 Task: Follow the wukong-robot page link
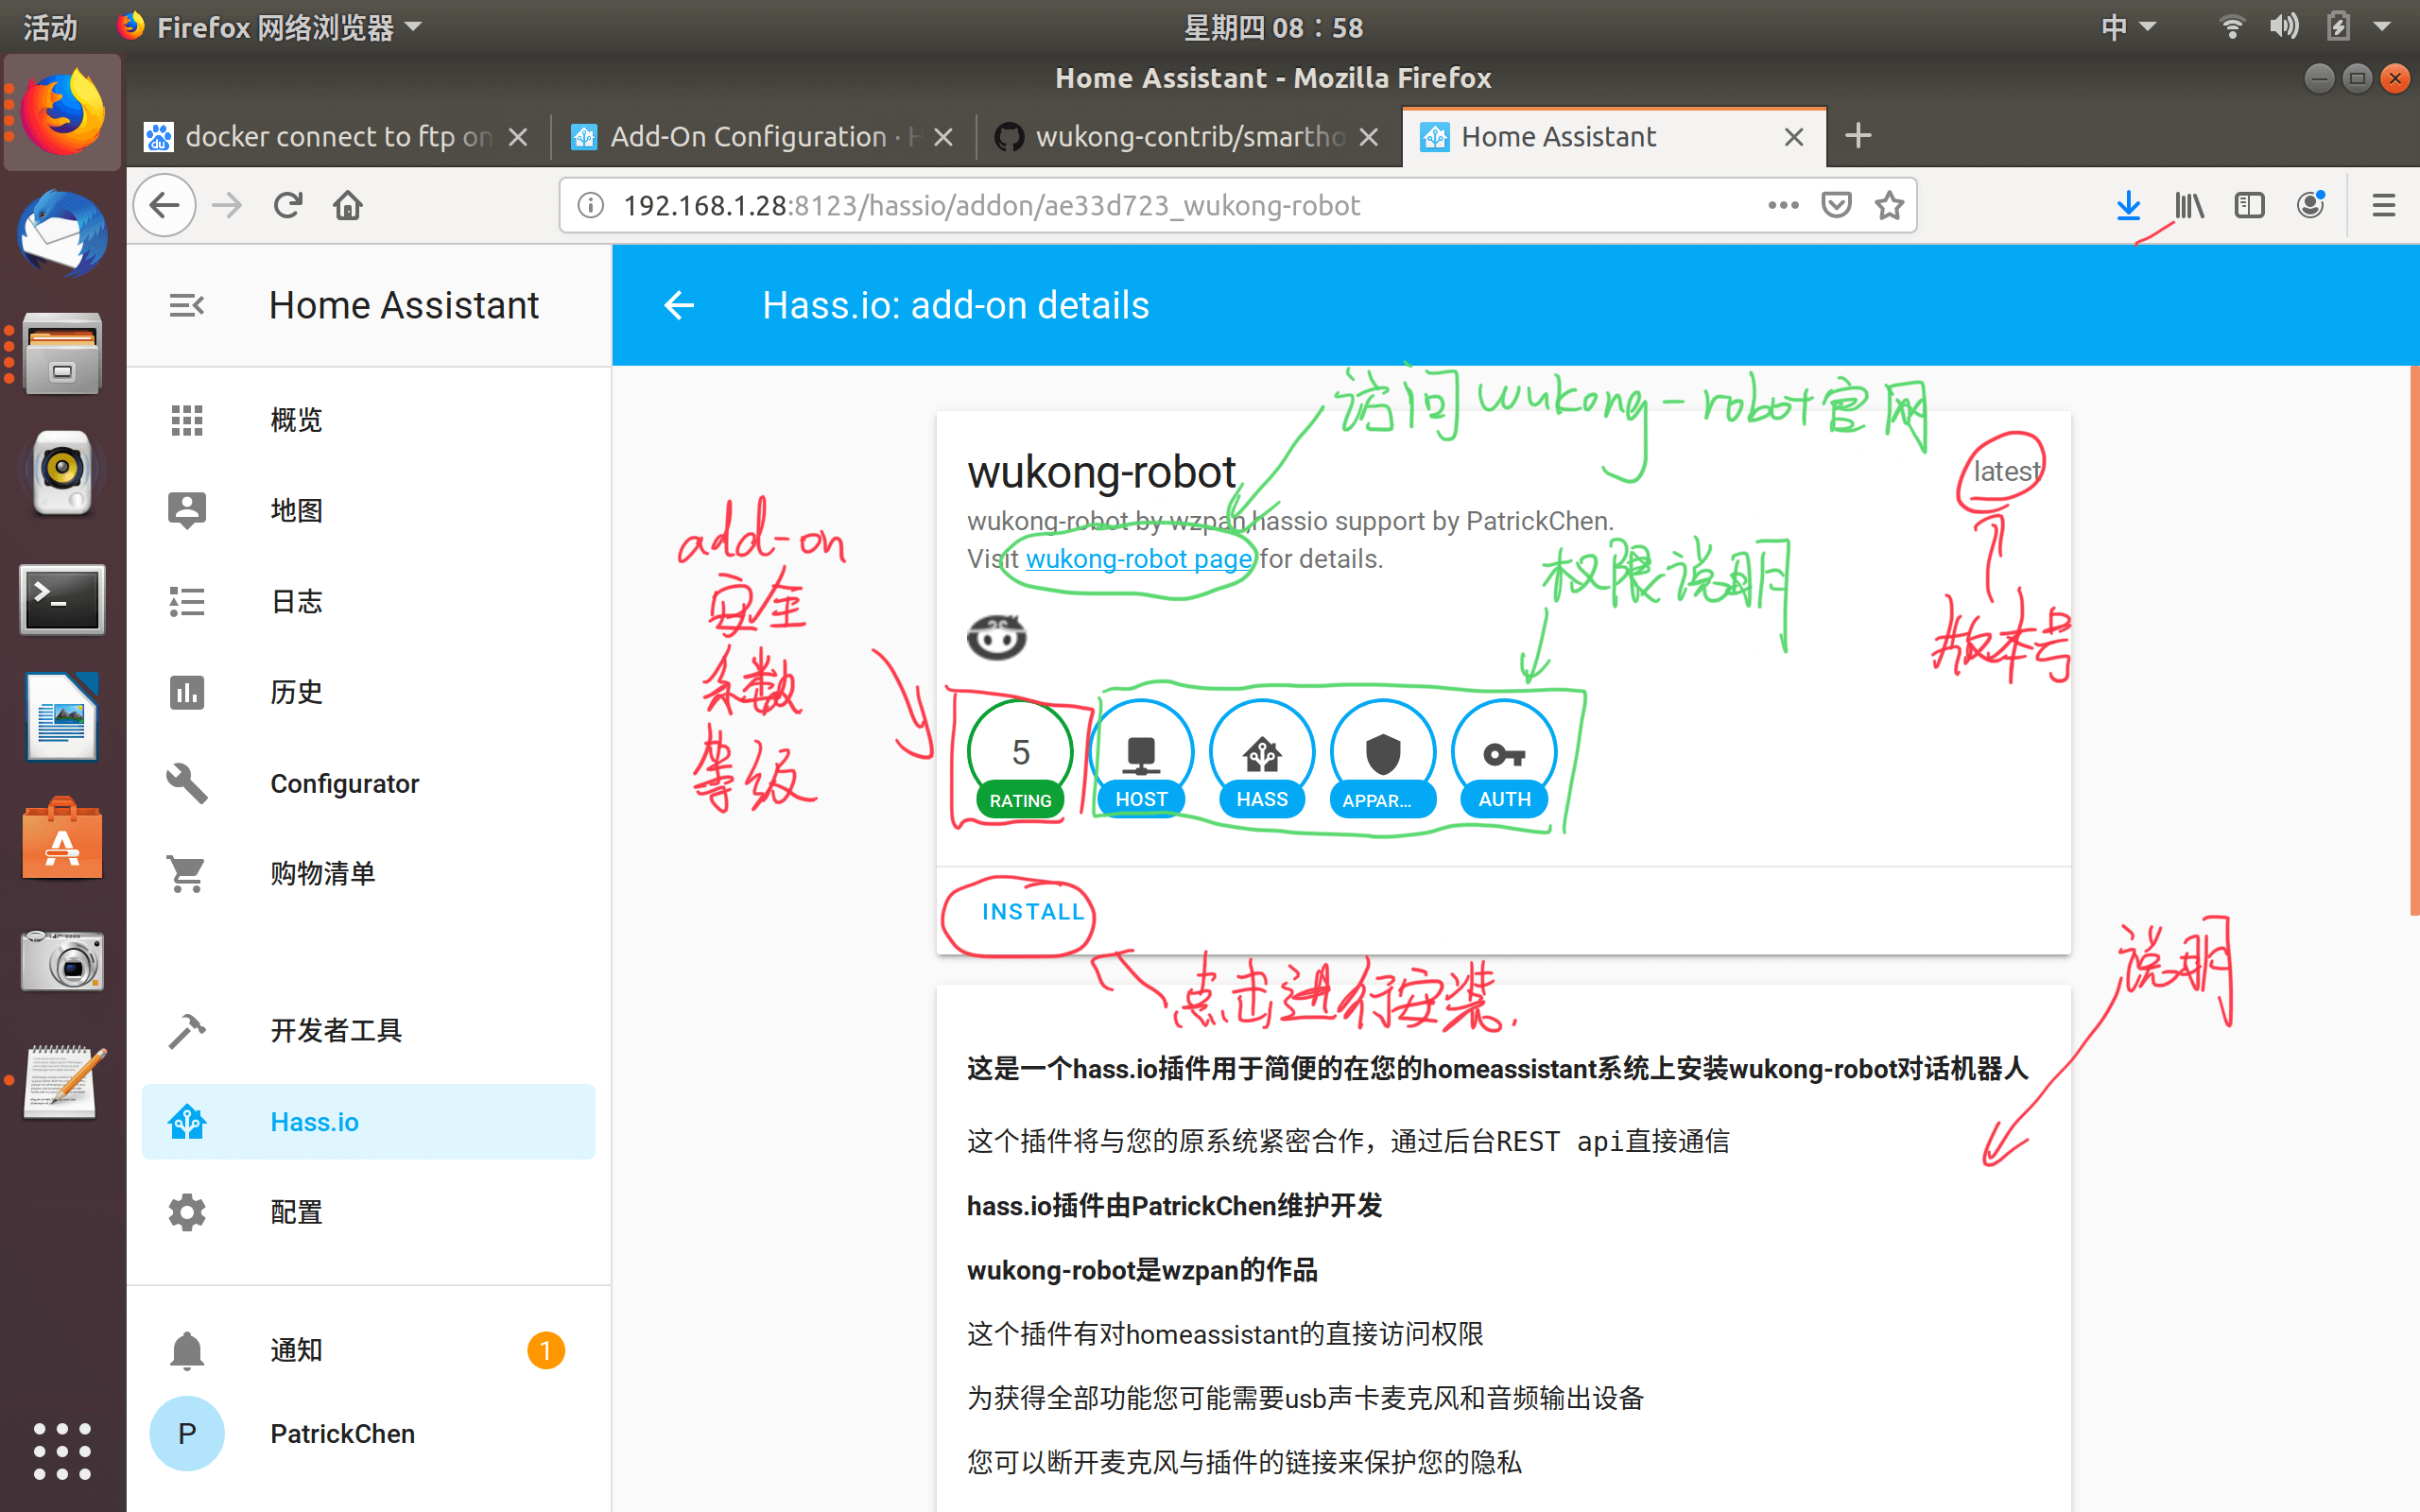[x=1139, y=559]
